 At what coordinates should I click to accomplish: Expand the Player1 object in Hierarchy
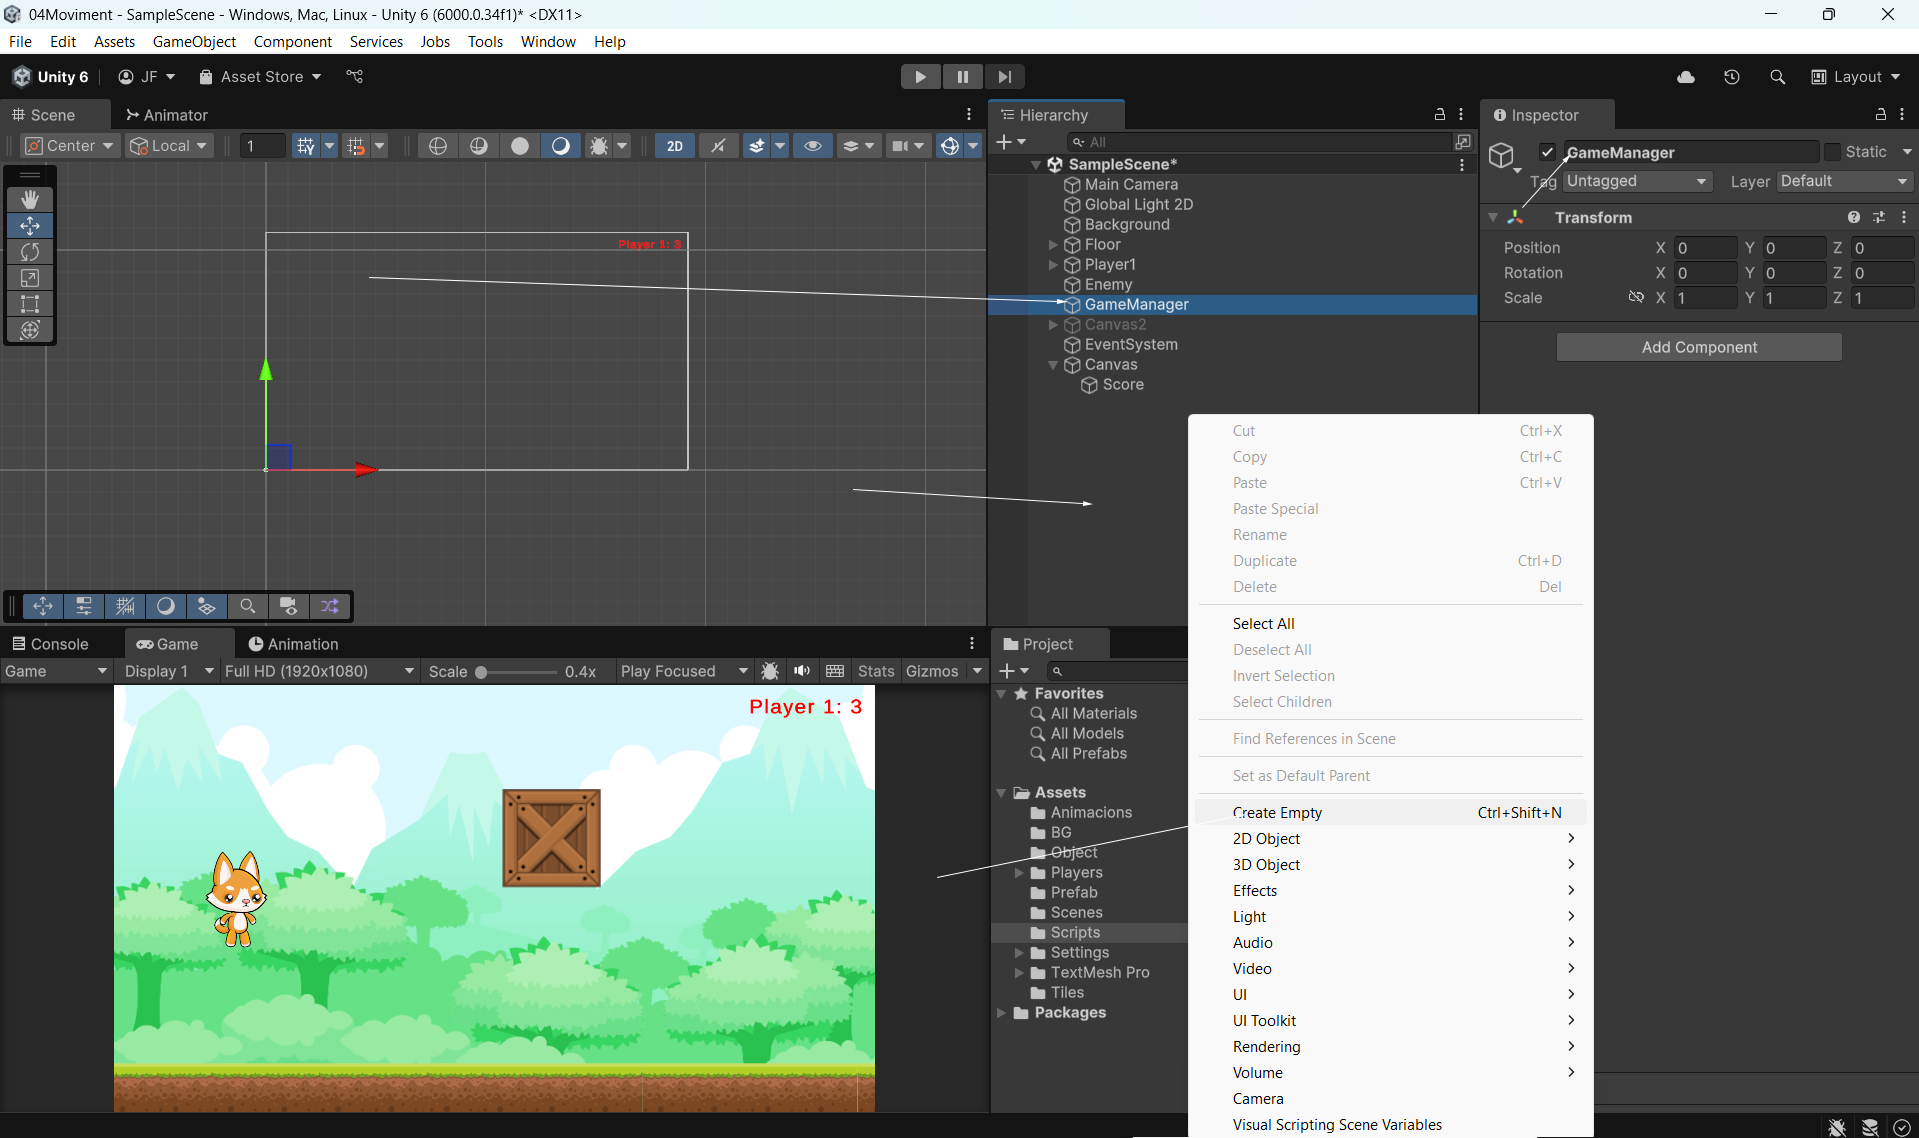click(x=1053, y=265)
